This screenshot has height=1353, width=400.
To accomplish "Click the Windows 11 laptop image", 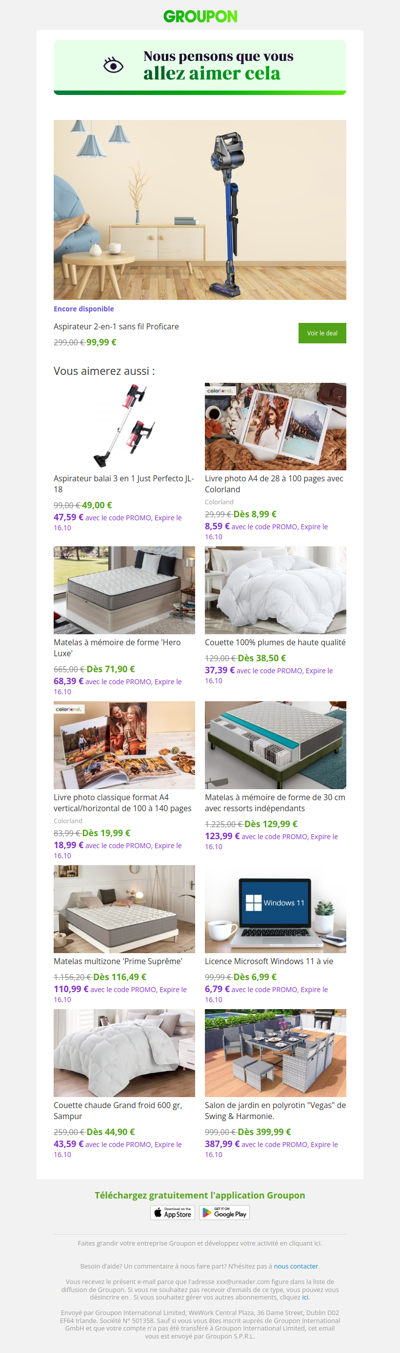I will pos(276,909).
